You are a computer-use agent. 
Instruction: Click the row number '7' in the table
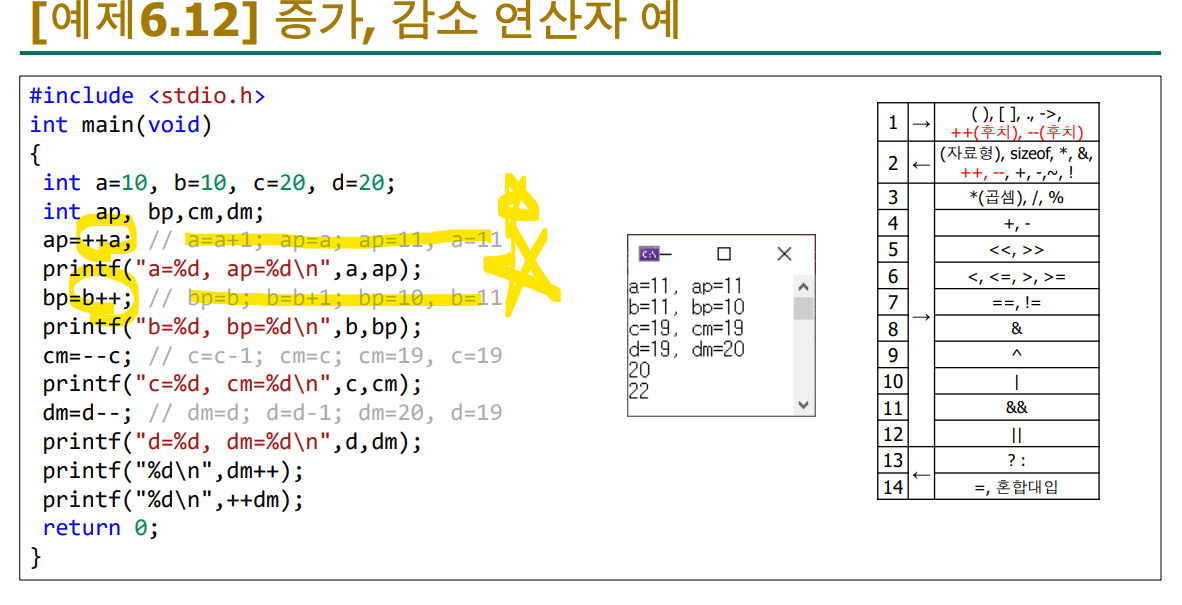(x=893, y=302)
